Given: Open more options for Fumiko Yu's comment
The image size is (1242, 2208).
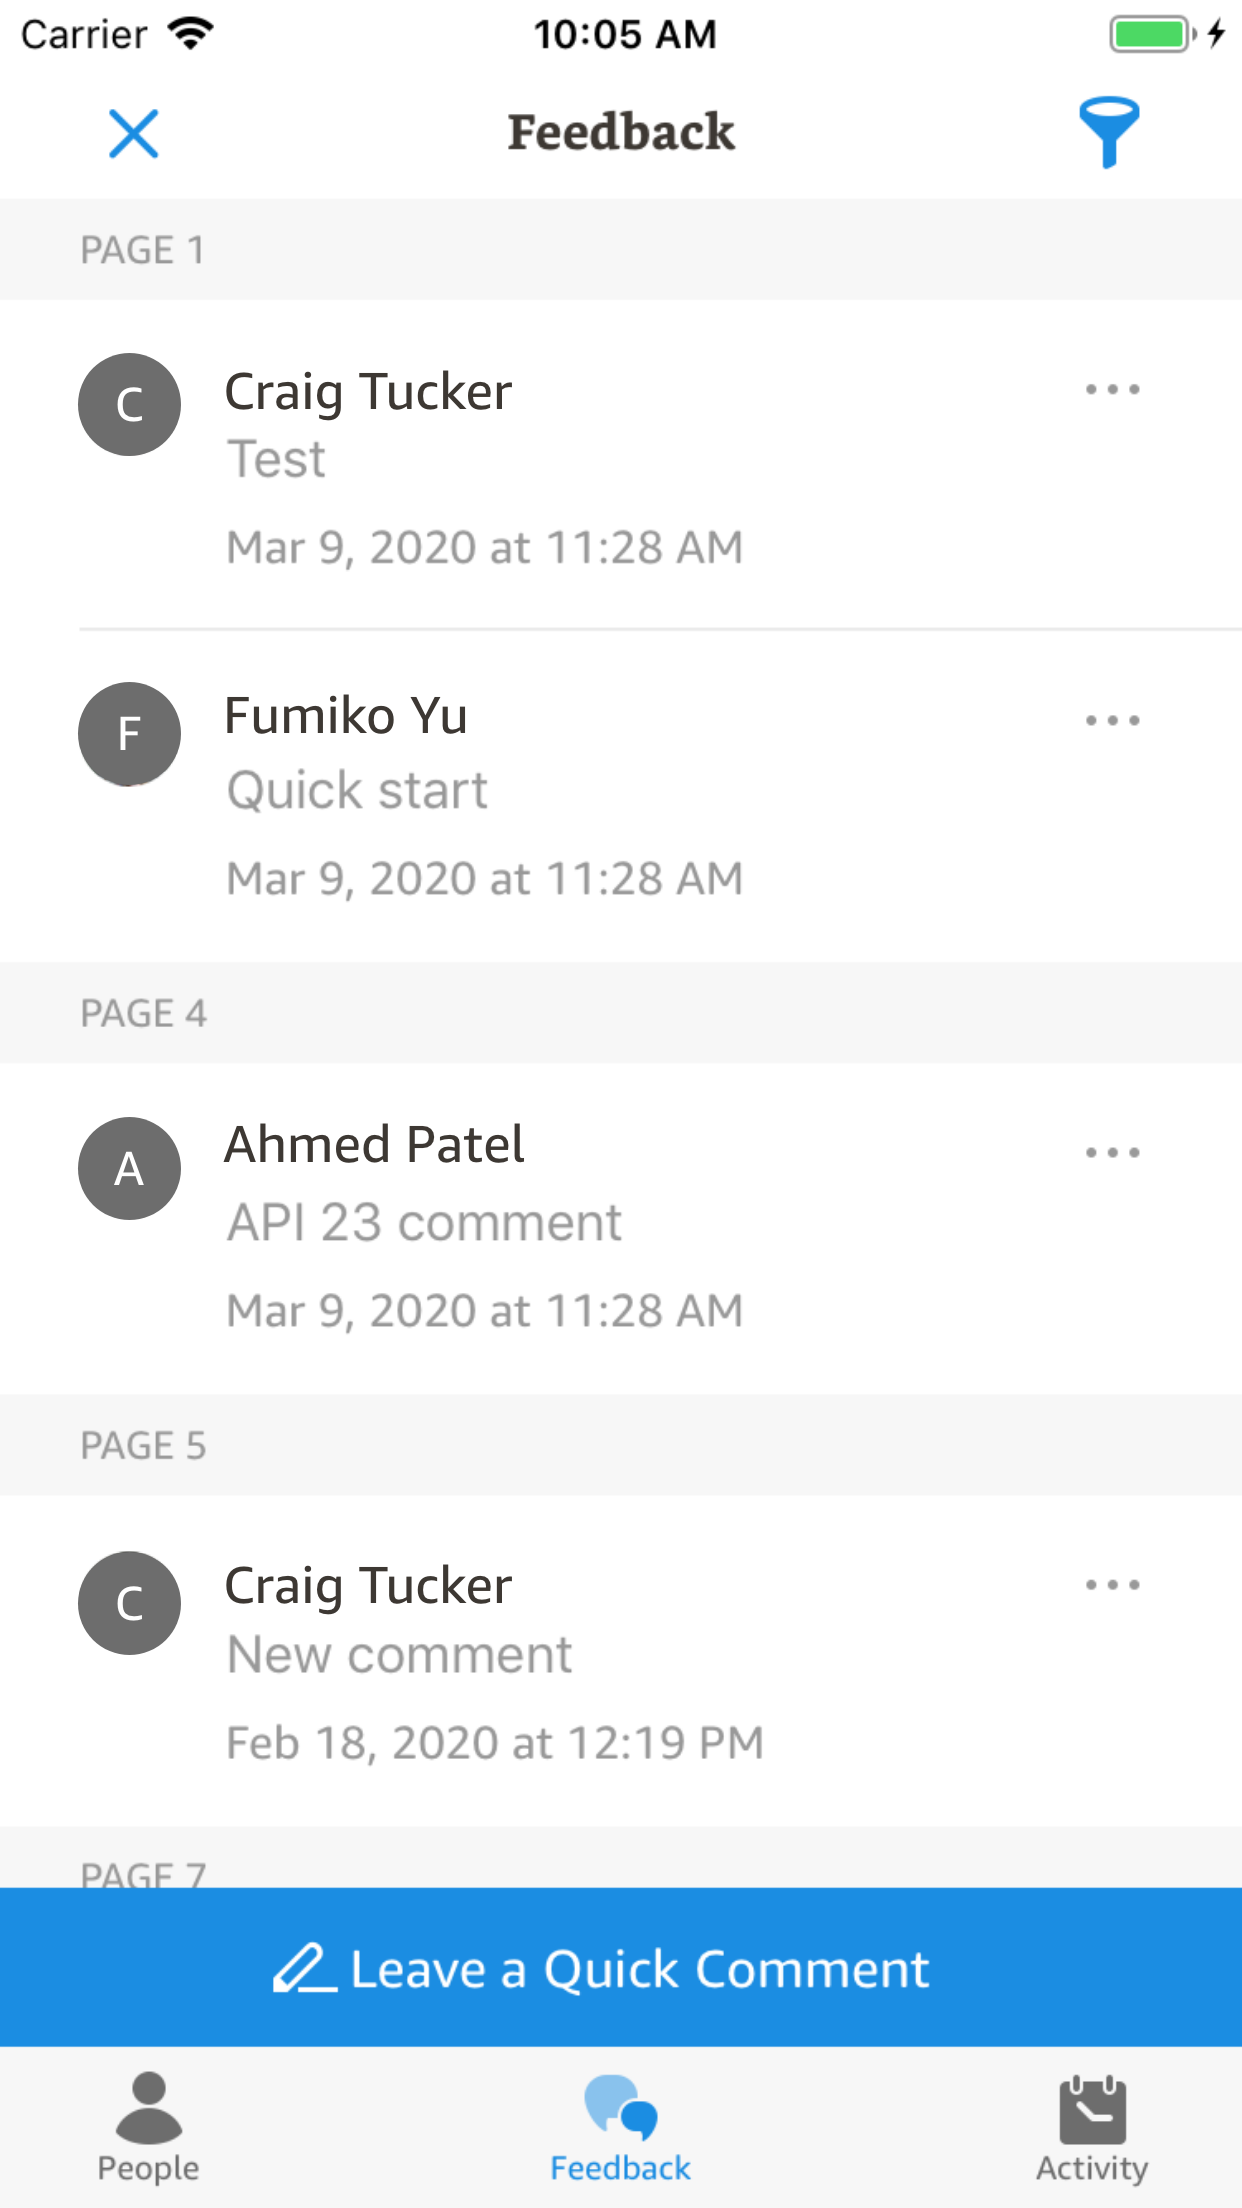Looking at the screenshot, I should coord(1112,720).
